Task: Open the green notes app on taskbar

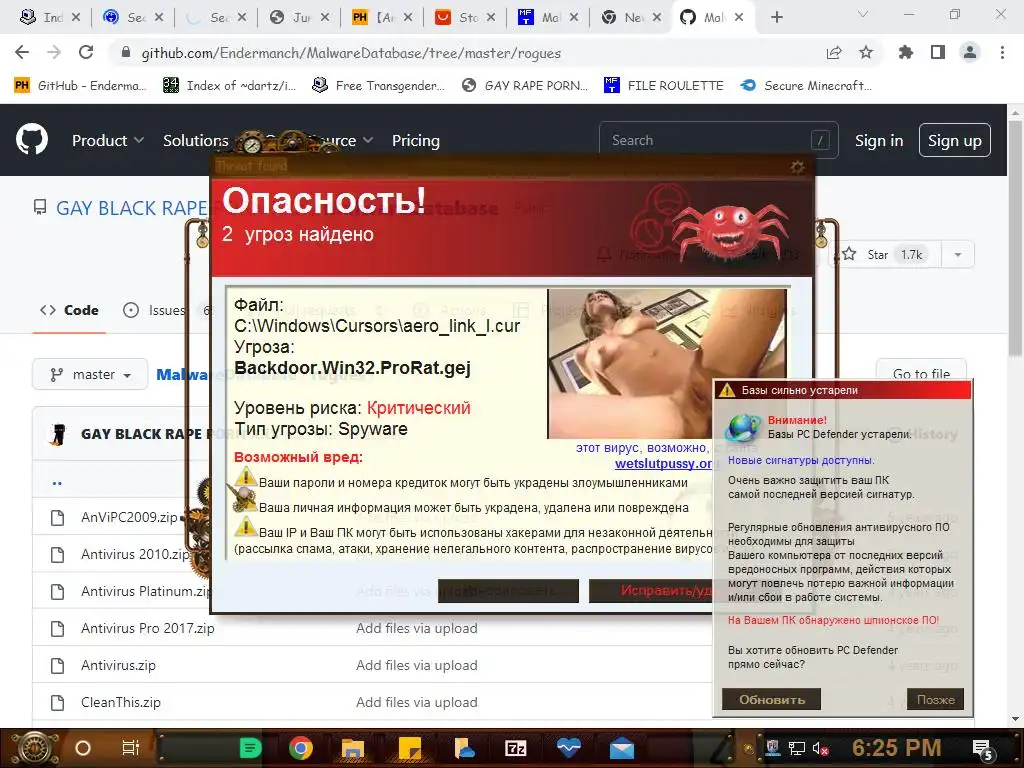Action: [x=250, y=748]
